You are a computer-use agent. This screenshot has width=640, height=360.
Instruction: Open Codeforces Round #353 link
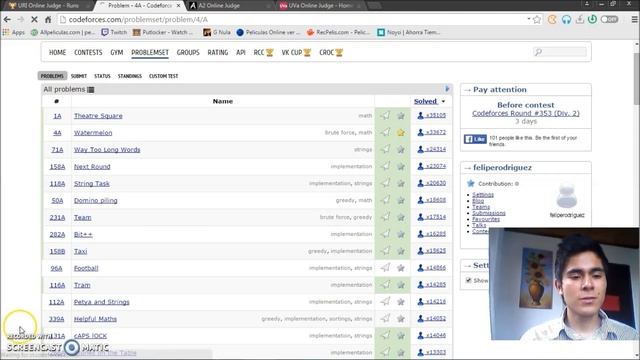[x=526, y=113]
